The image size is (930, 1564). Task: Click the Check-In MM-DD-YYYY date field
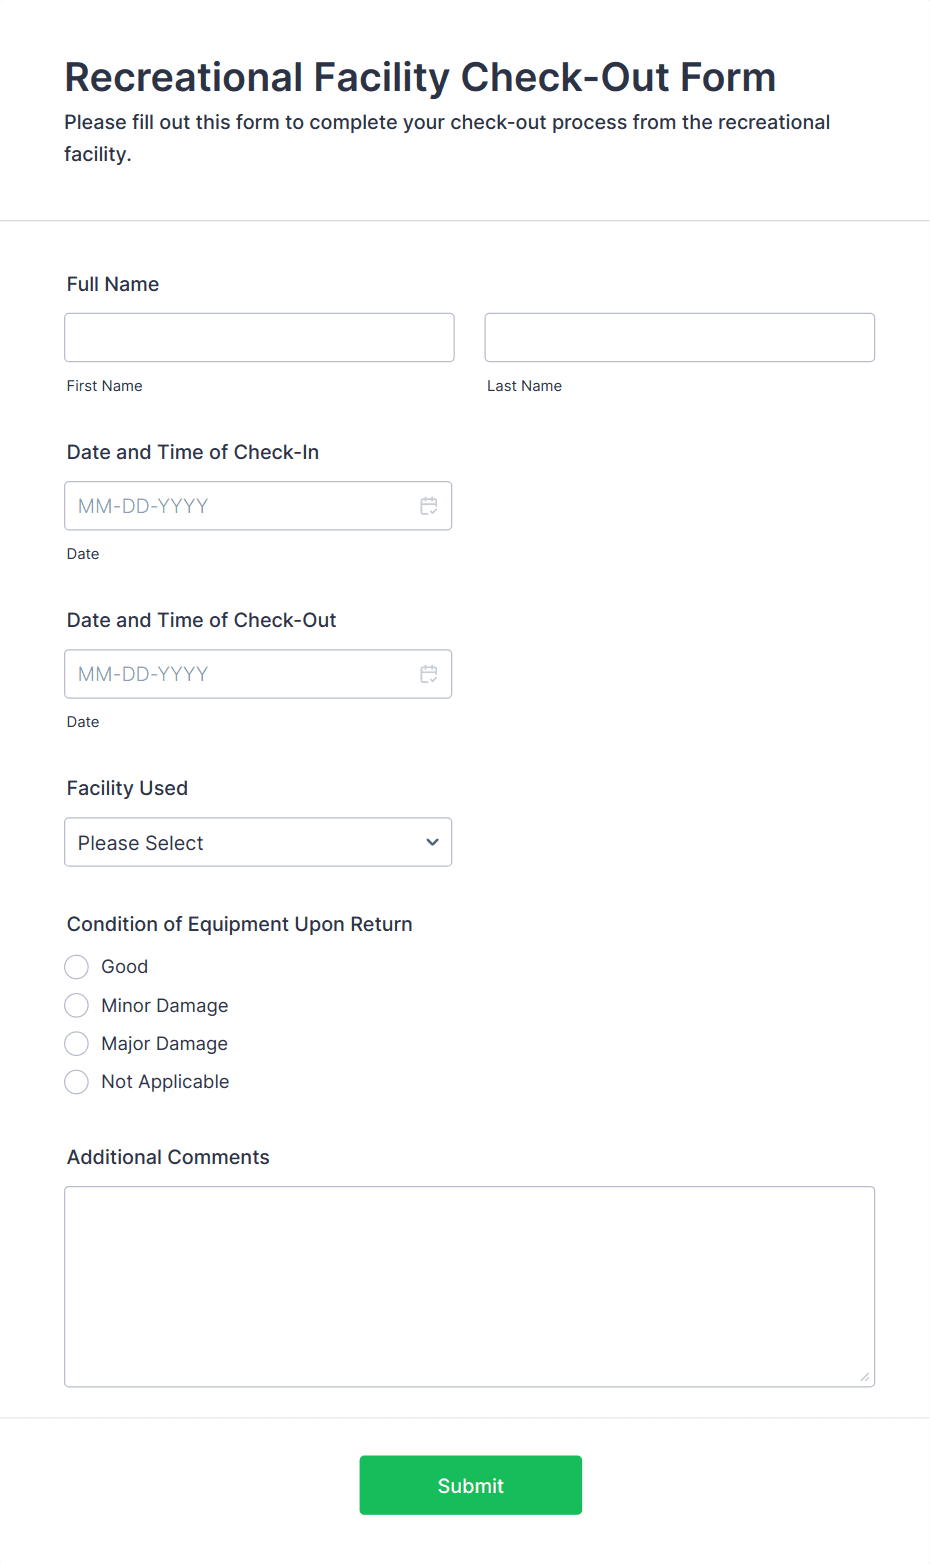(240, 506)
